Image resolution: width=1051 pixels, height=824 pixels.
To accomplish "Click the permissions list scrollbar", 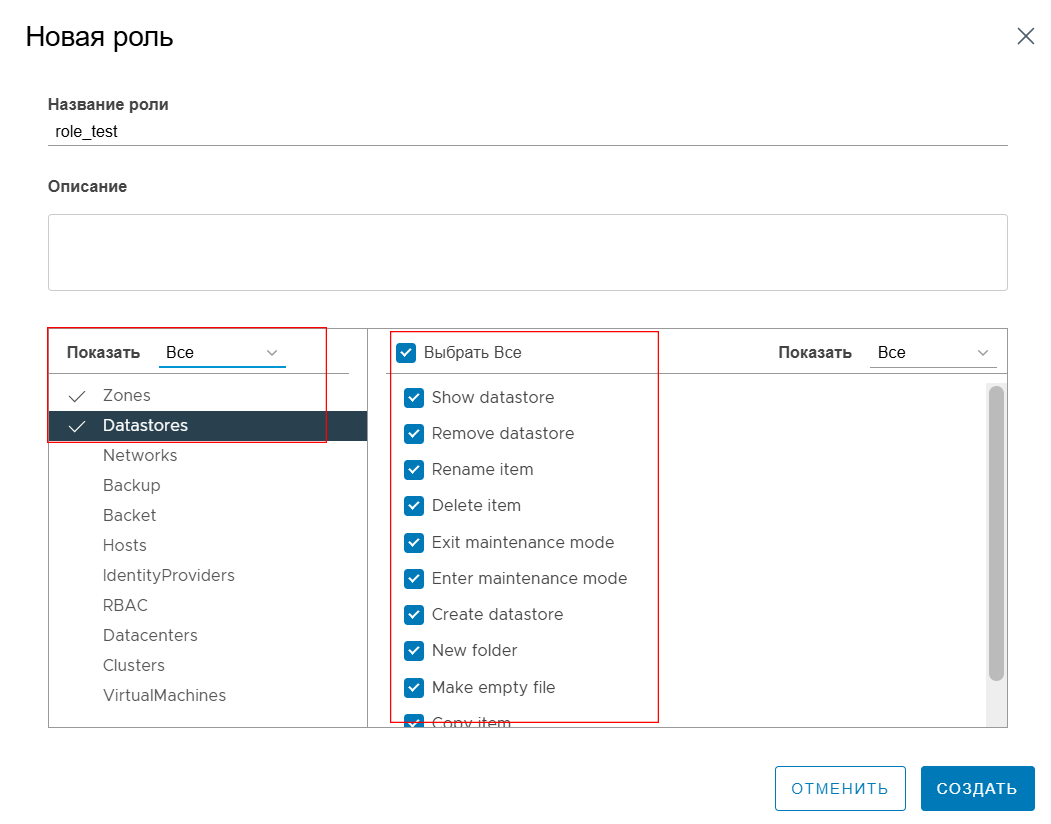I will coord(997,534).
